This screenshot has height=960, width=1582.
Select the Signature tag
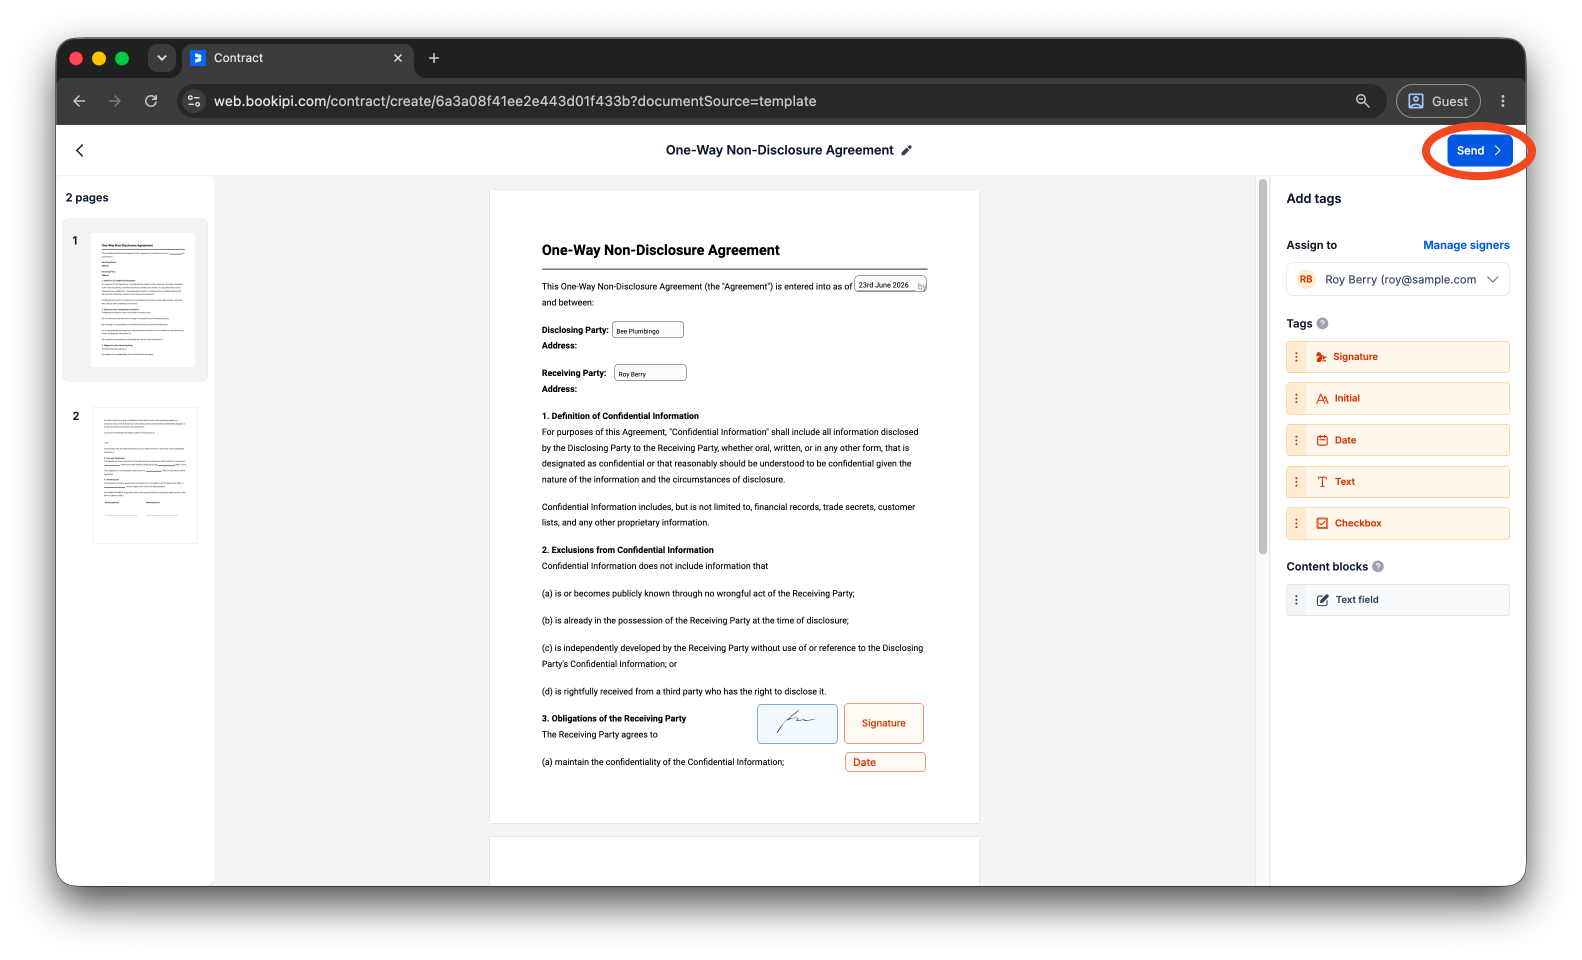[1397, 357]
